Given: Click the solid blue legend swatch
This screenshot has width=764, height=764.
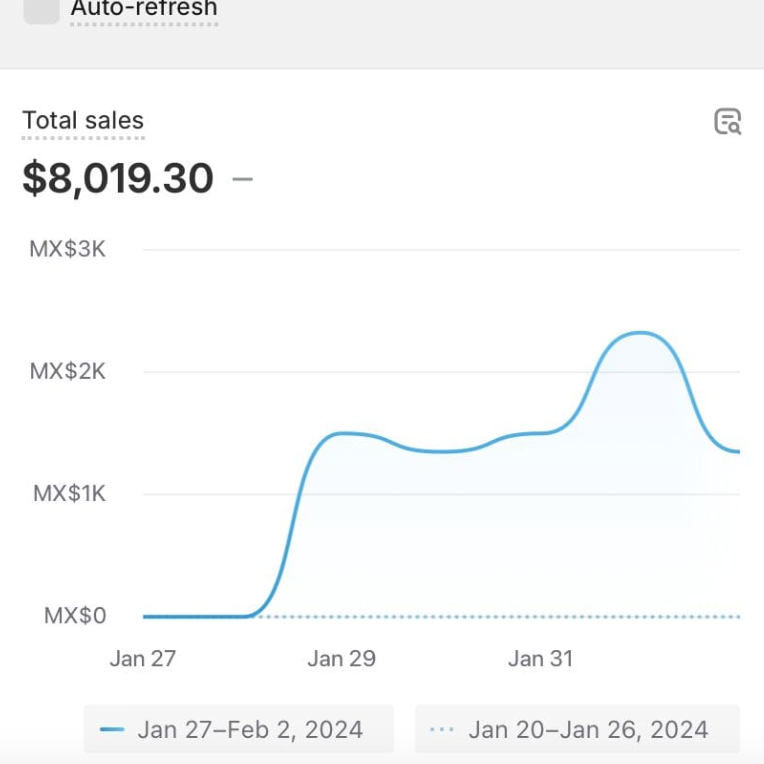Looking at the screenshot, I should [x=112, y=729].
